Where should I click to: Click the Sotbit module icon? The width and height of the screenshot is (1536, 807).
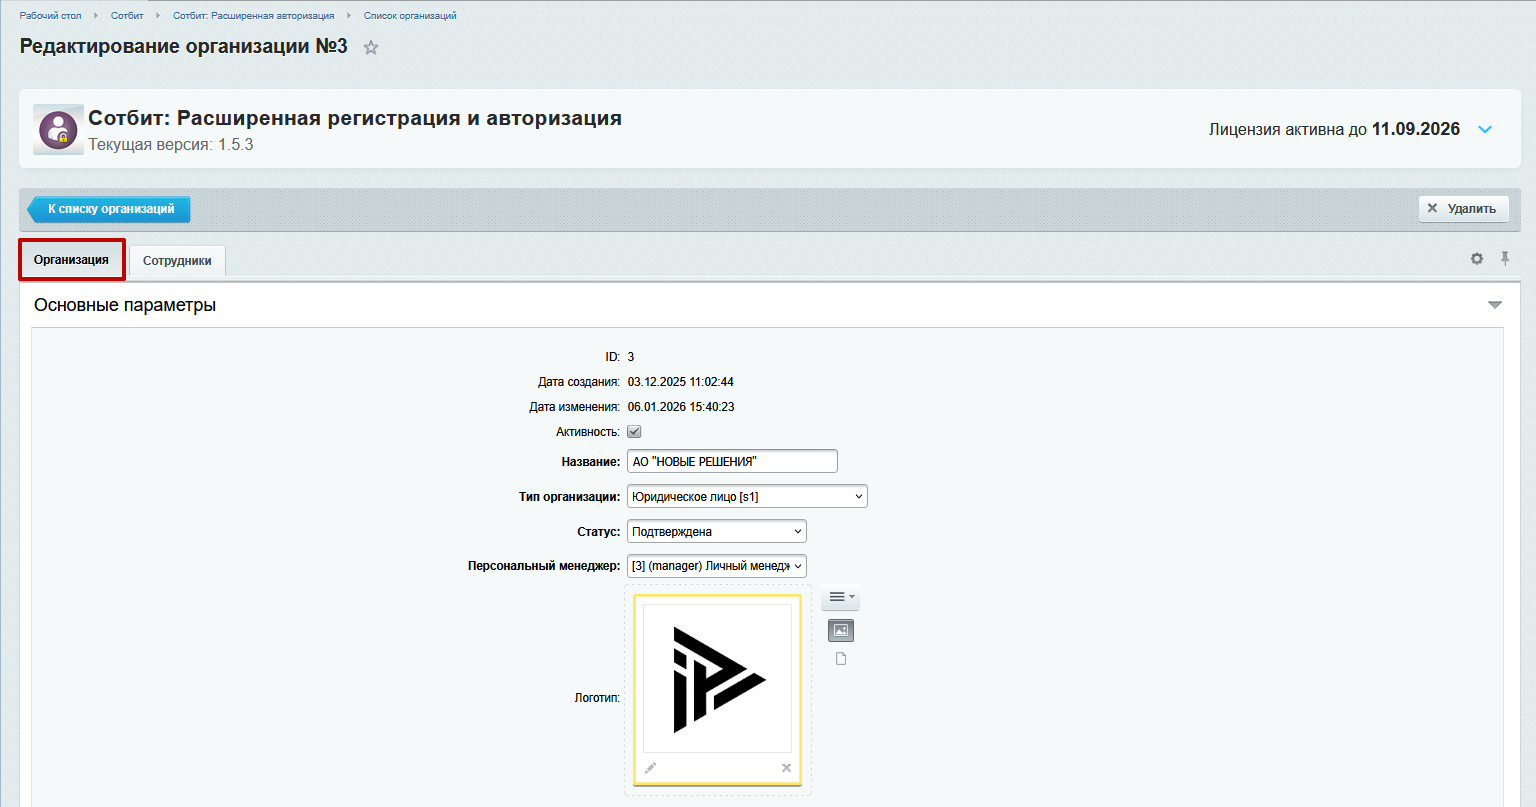[58, 129]
